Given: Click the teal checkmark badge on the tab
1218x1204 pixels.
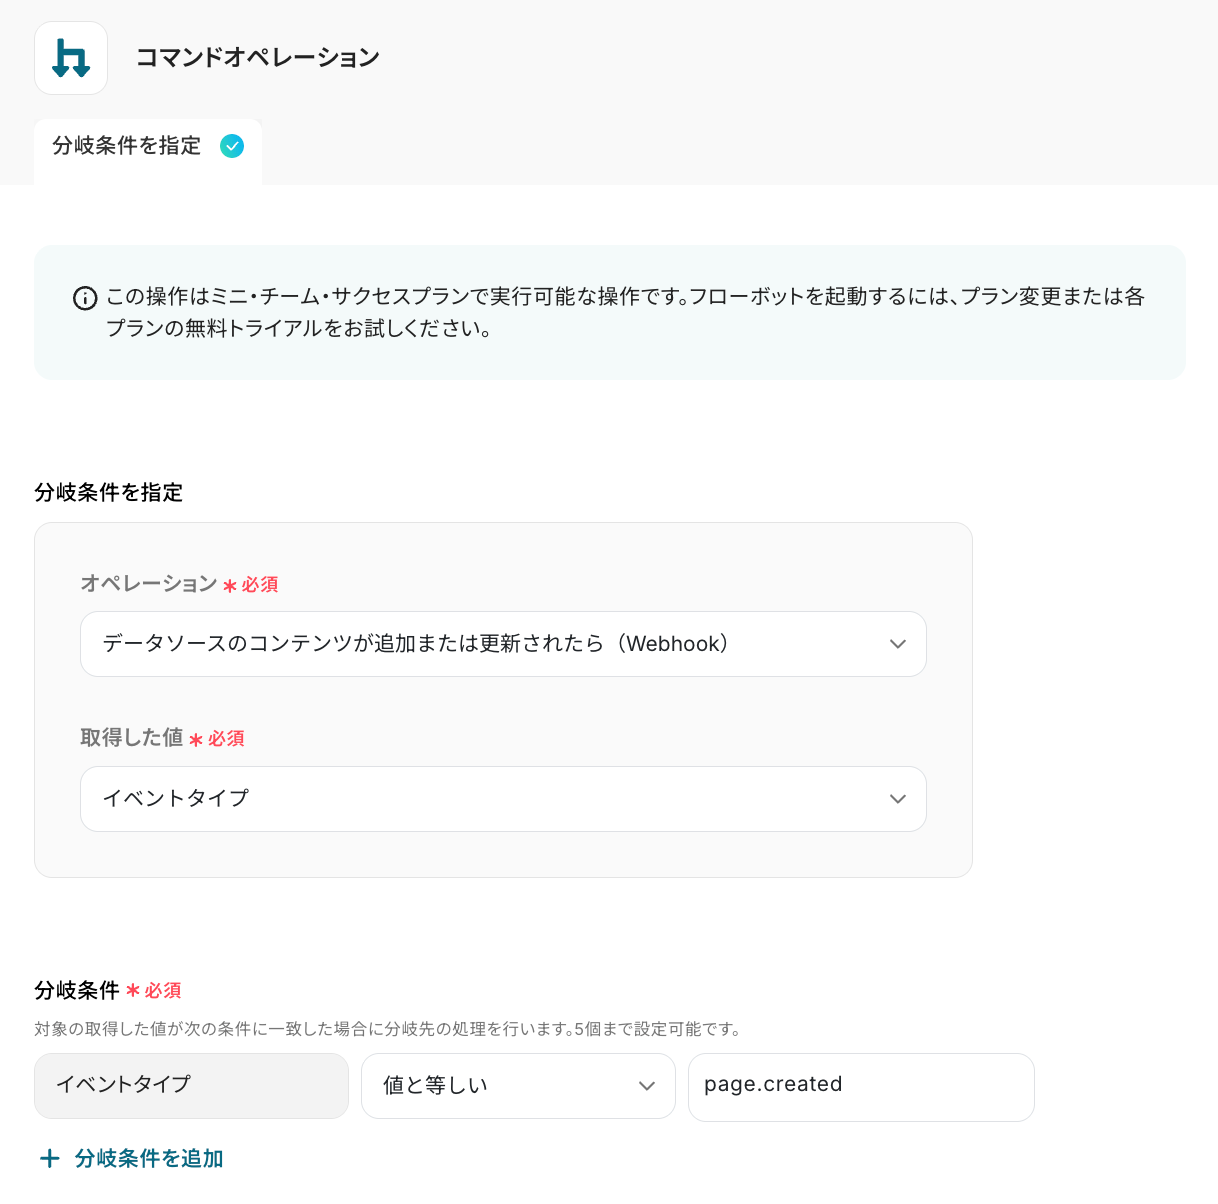Looking at the screenshot, I should pos(232,146).
